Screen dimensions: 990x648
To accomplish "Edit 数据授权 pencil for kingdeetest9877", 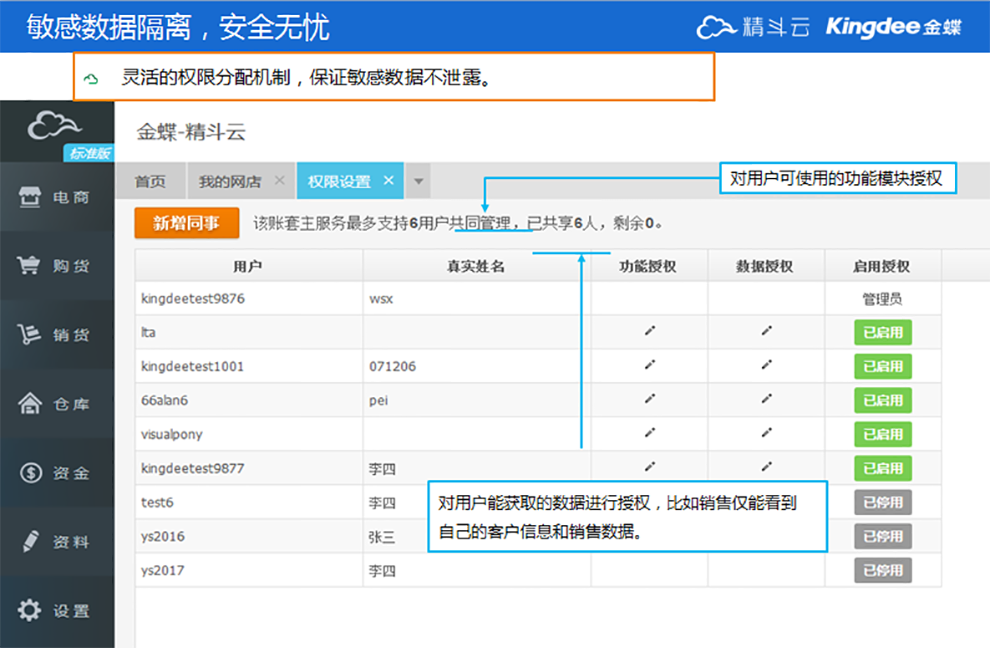I will [x=766, y=467].
